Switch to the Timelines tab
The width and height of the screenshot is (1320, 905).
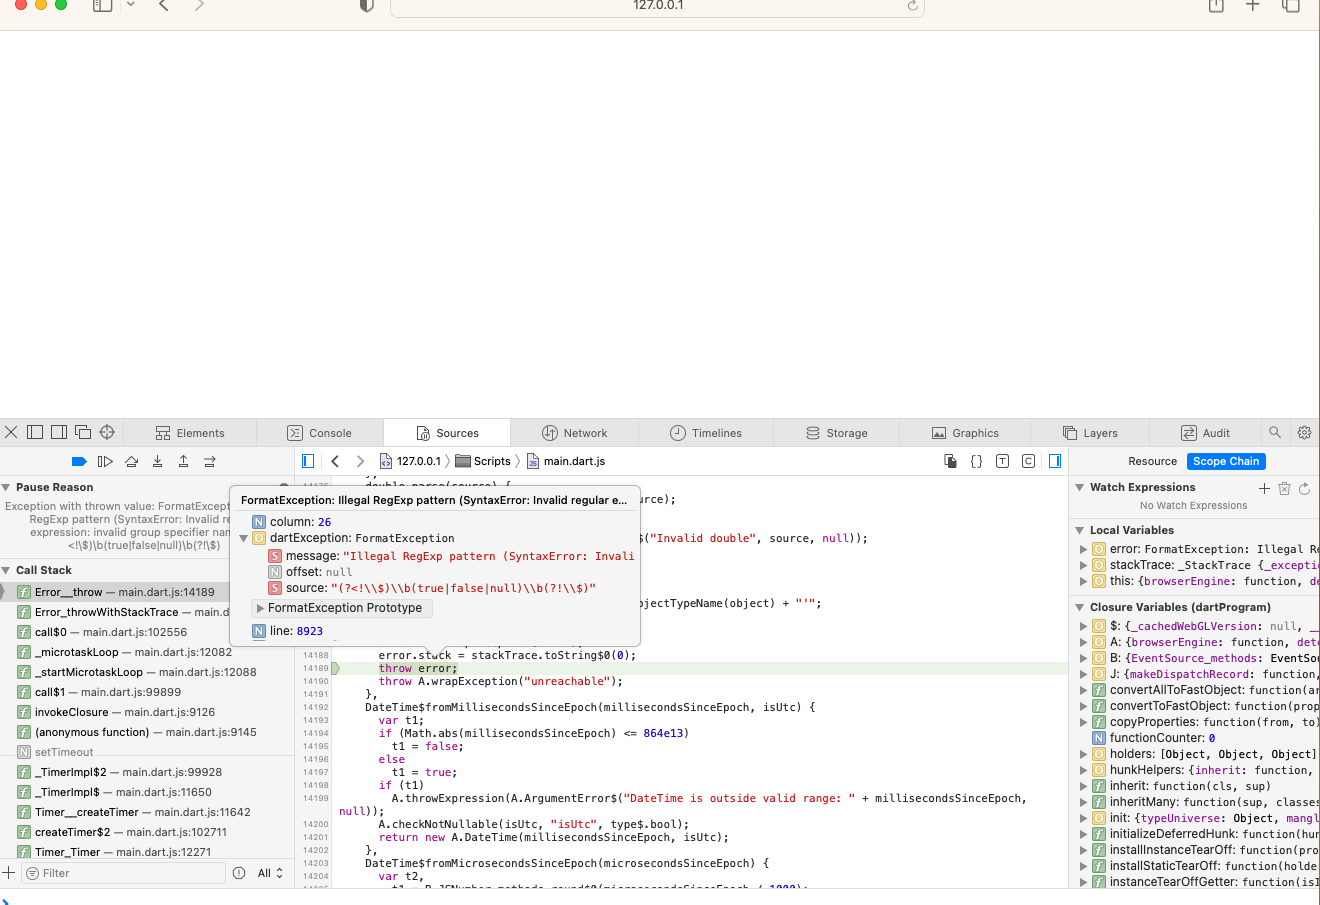pos(706,432)
